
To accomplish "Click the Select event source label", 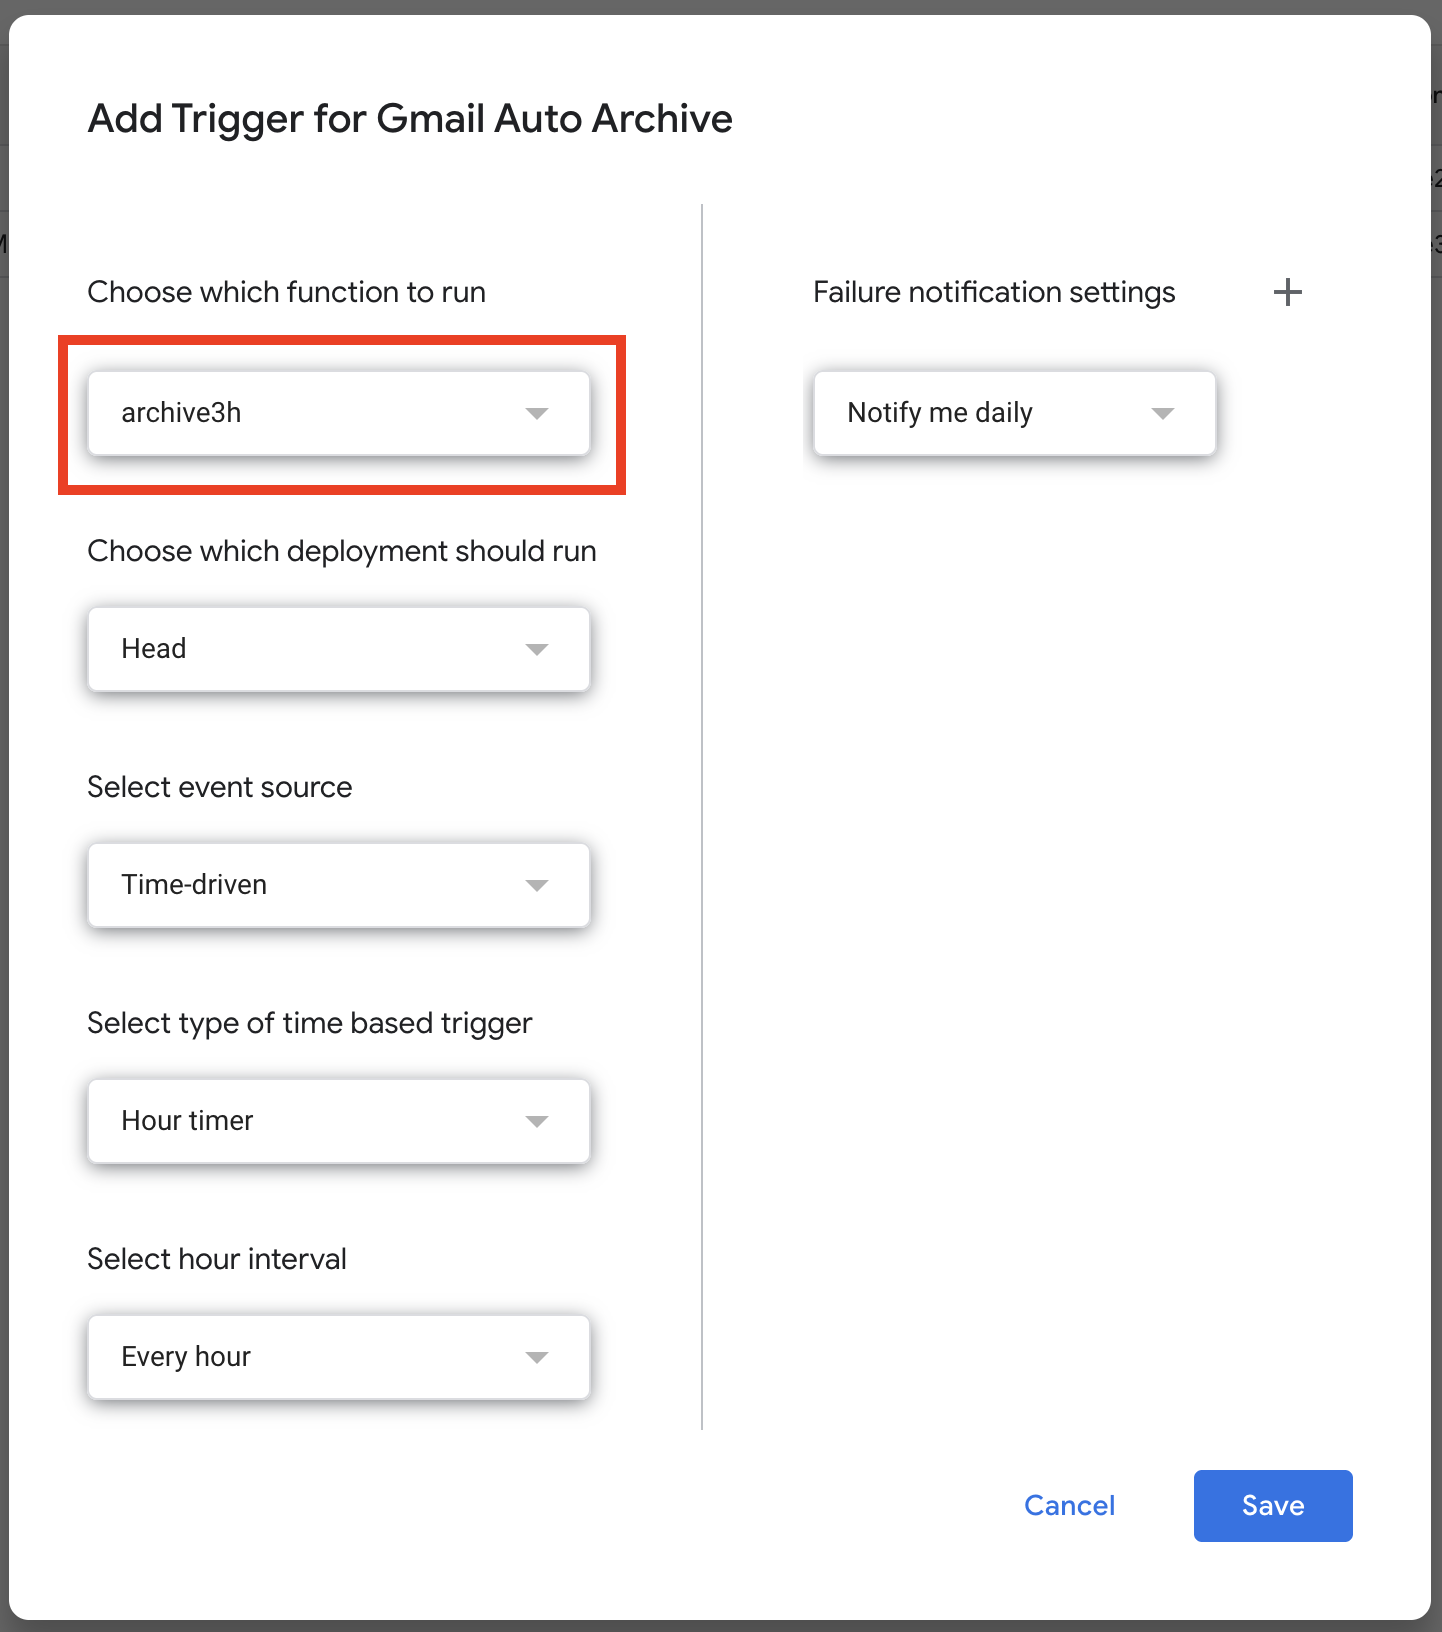I will tap(220, 787).
